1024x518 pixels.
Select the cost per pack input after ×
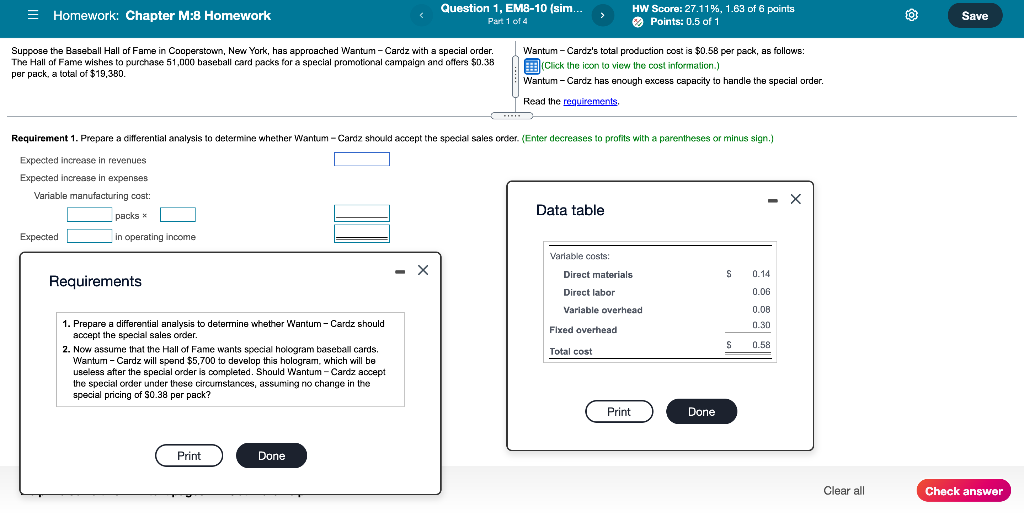point(178,214)
